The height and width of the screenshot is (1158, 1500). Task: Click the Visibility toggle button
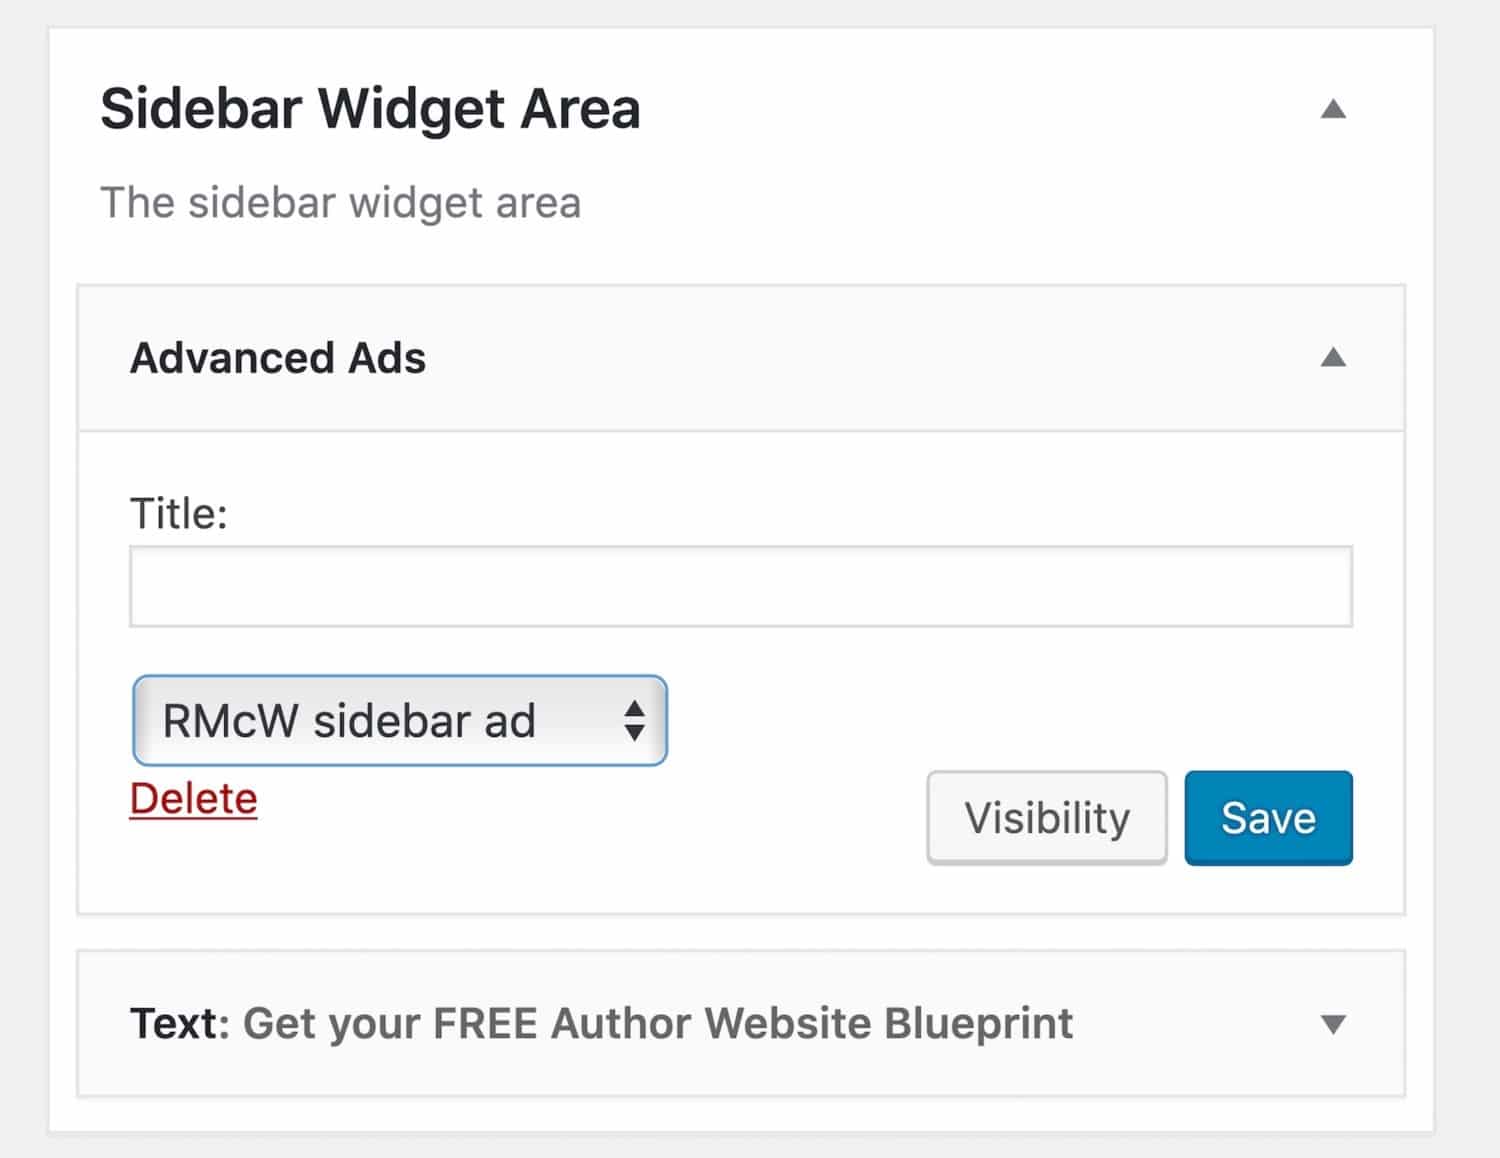coord(1046,817)
